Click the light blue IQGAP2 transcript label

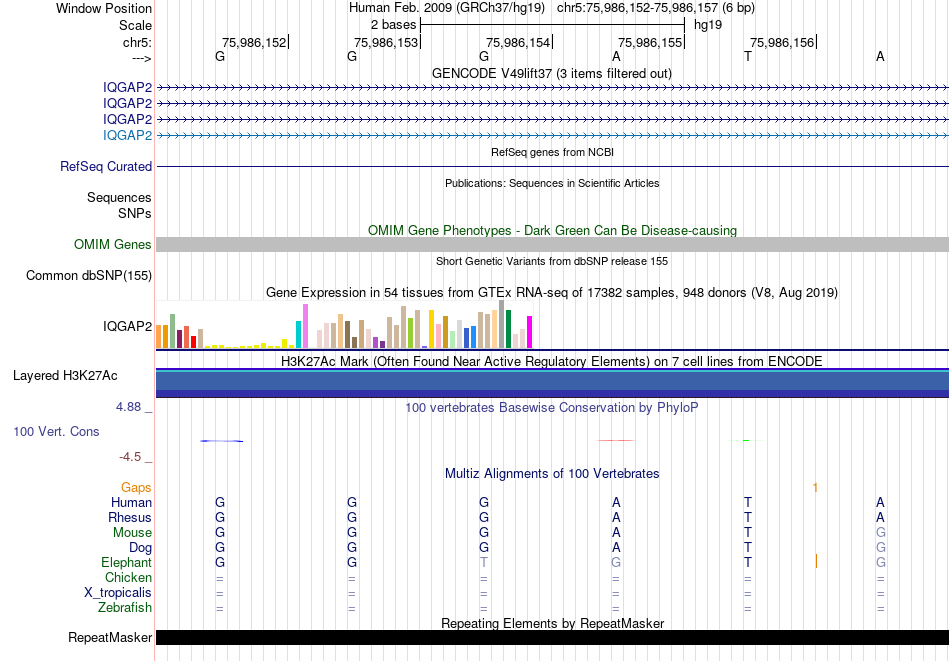127,135
